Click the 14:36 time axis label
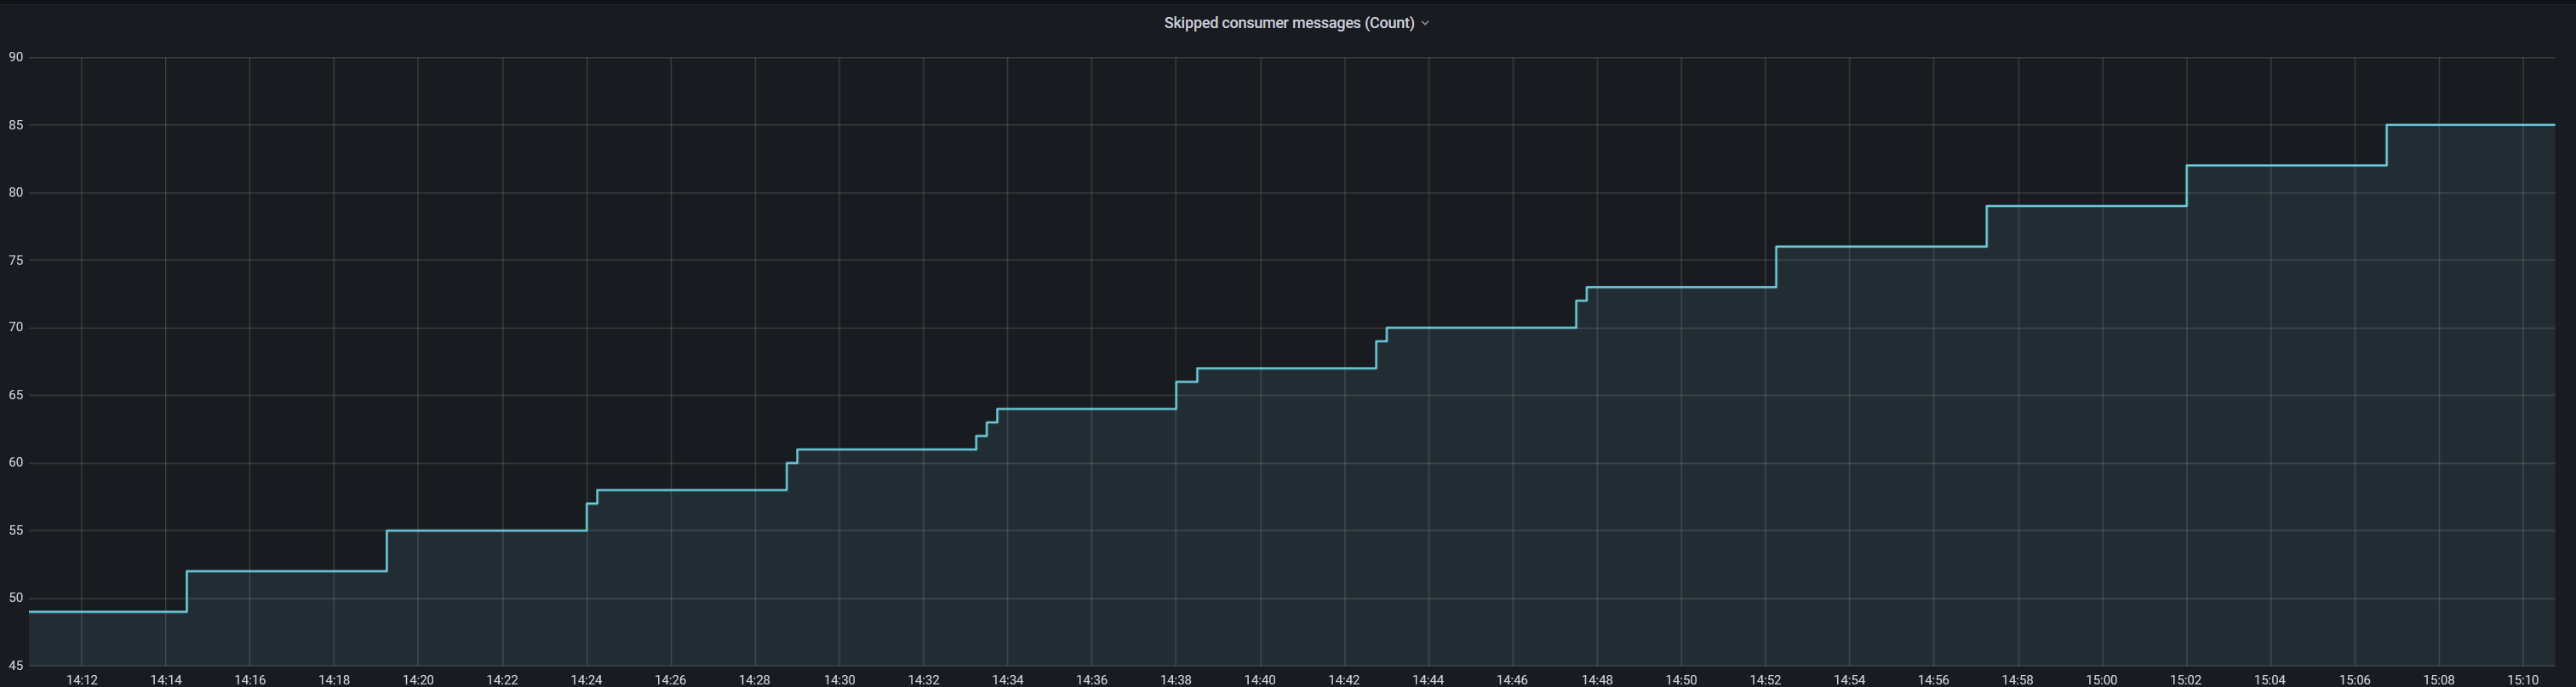Image resolution: width=2576 pixels, height=687 pixels. pos(1092,680)
